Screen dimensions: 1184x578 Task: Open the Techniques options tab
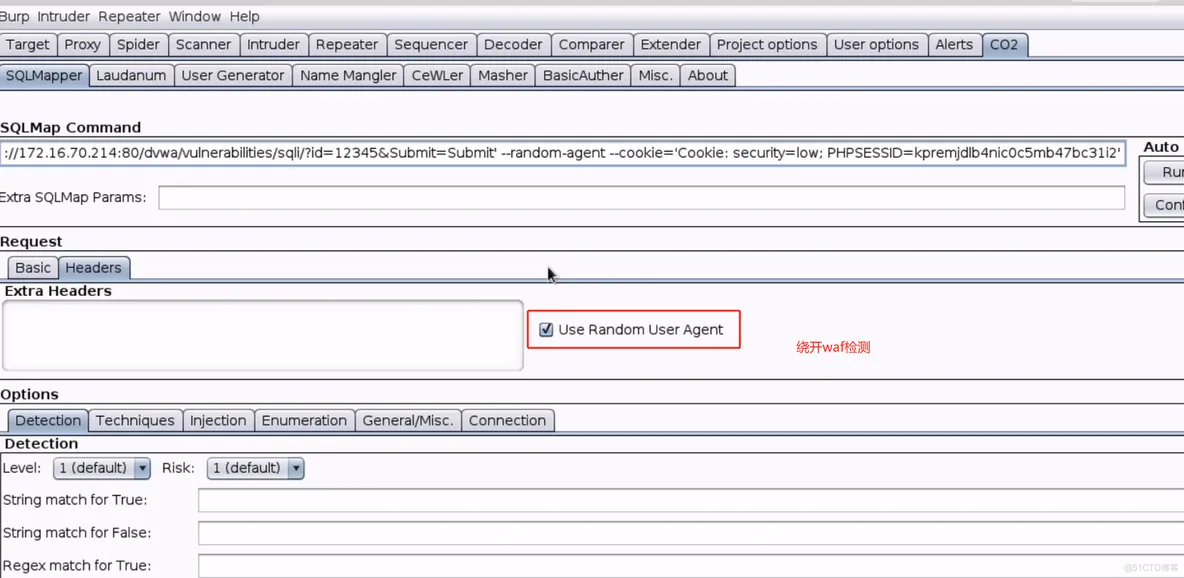(135, 420)
